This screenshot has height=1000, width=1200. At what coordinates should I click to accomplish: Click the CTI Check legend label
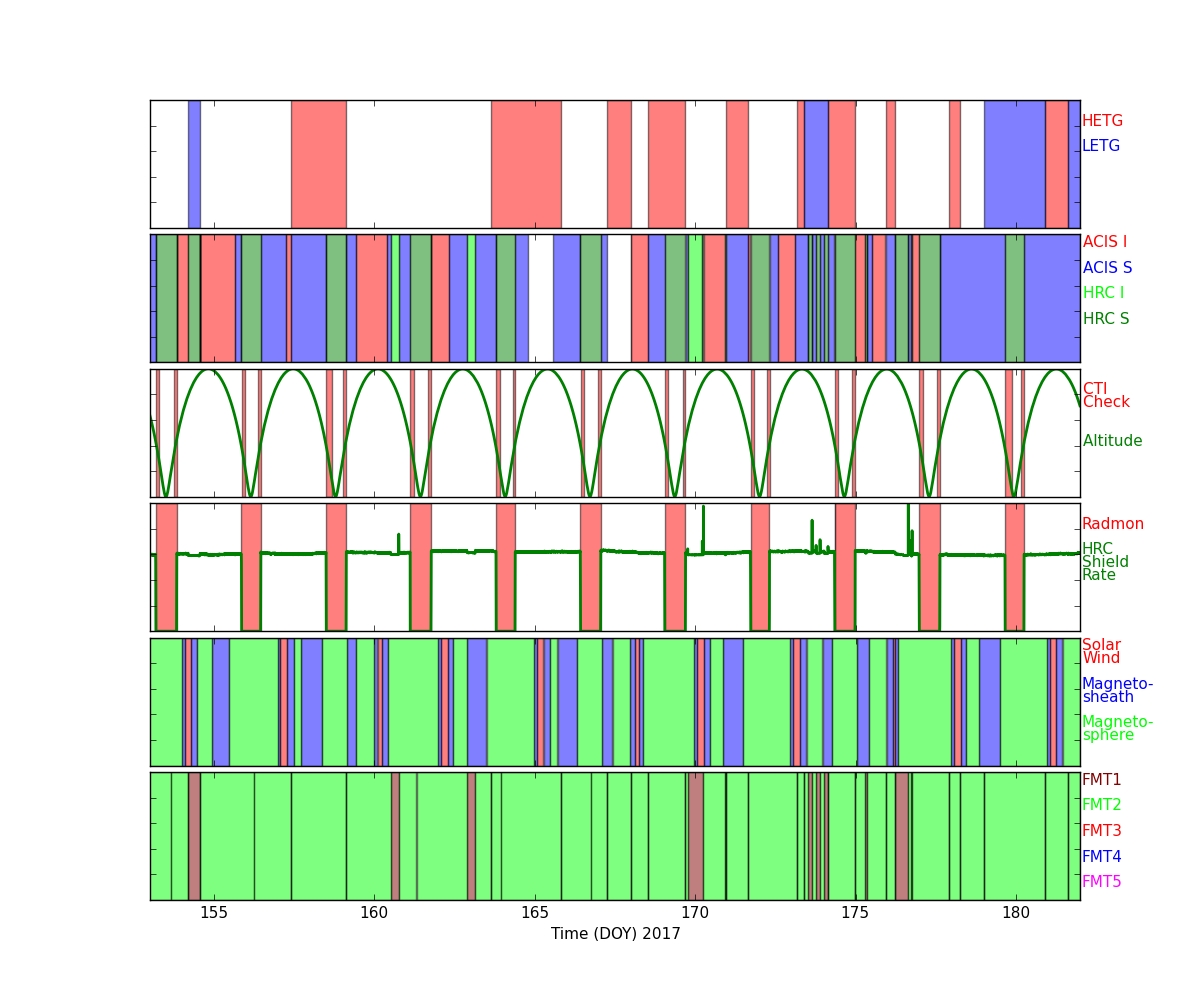point(1106,396)
